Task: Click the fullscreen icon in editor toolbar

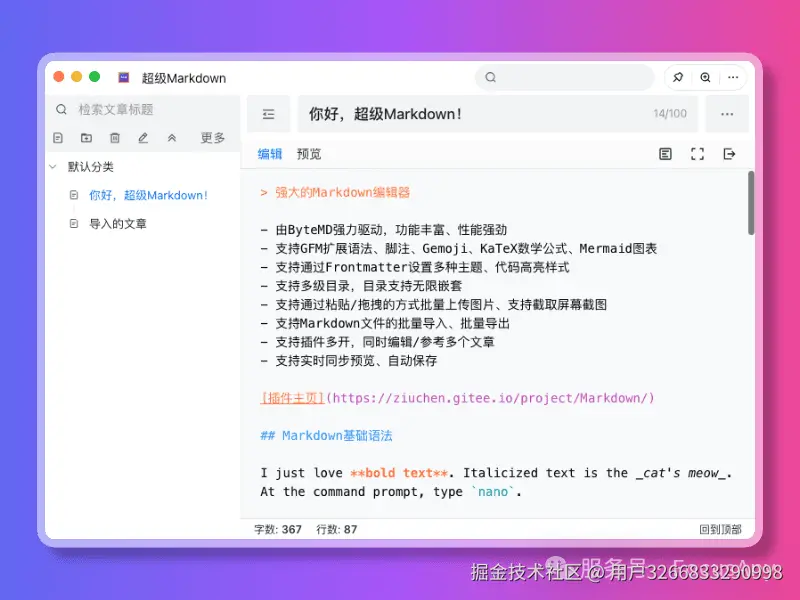Action: tap(697, 154)
